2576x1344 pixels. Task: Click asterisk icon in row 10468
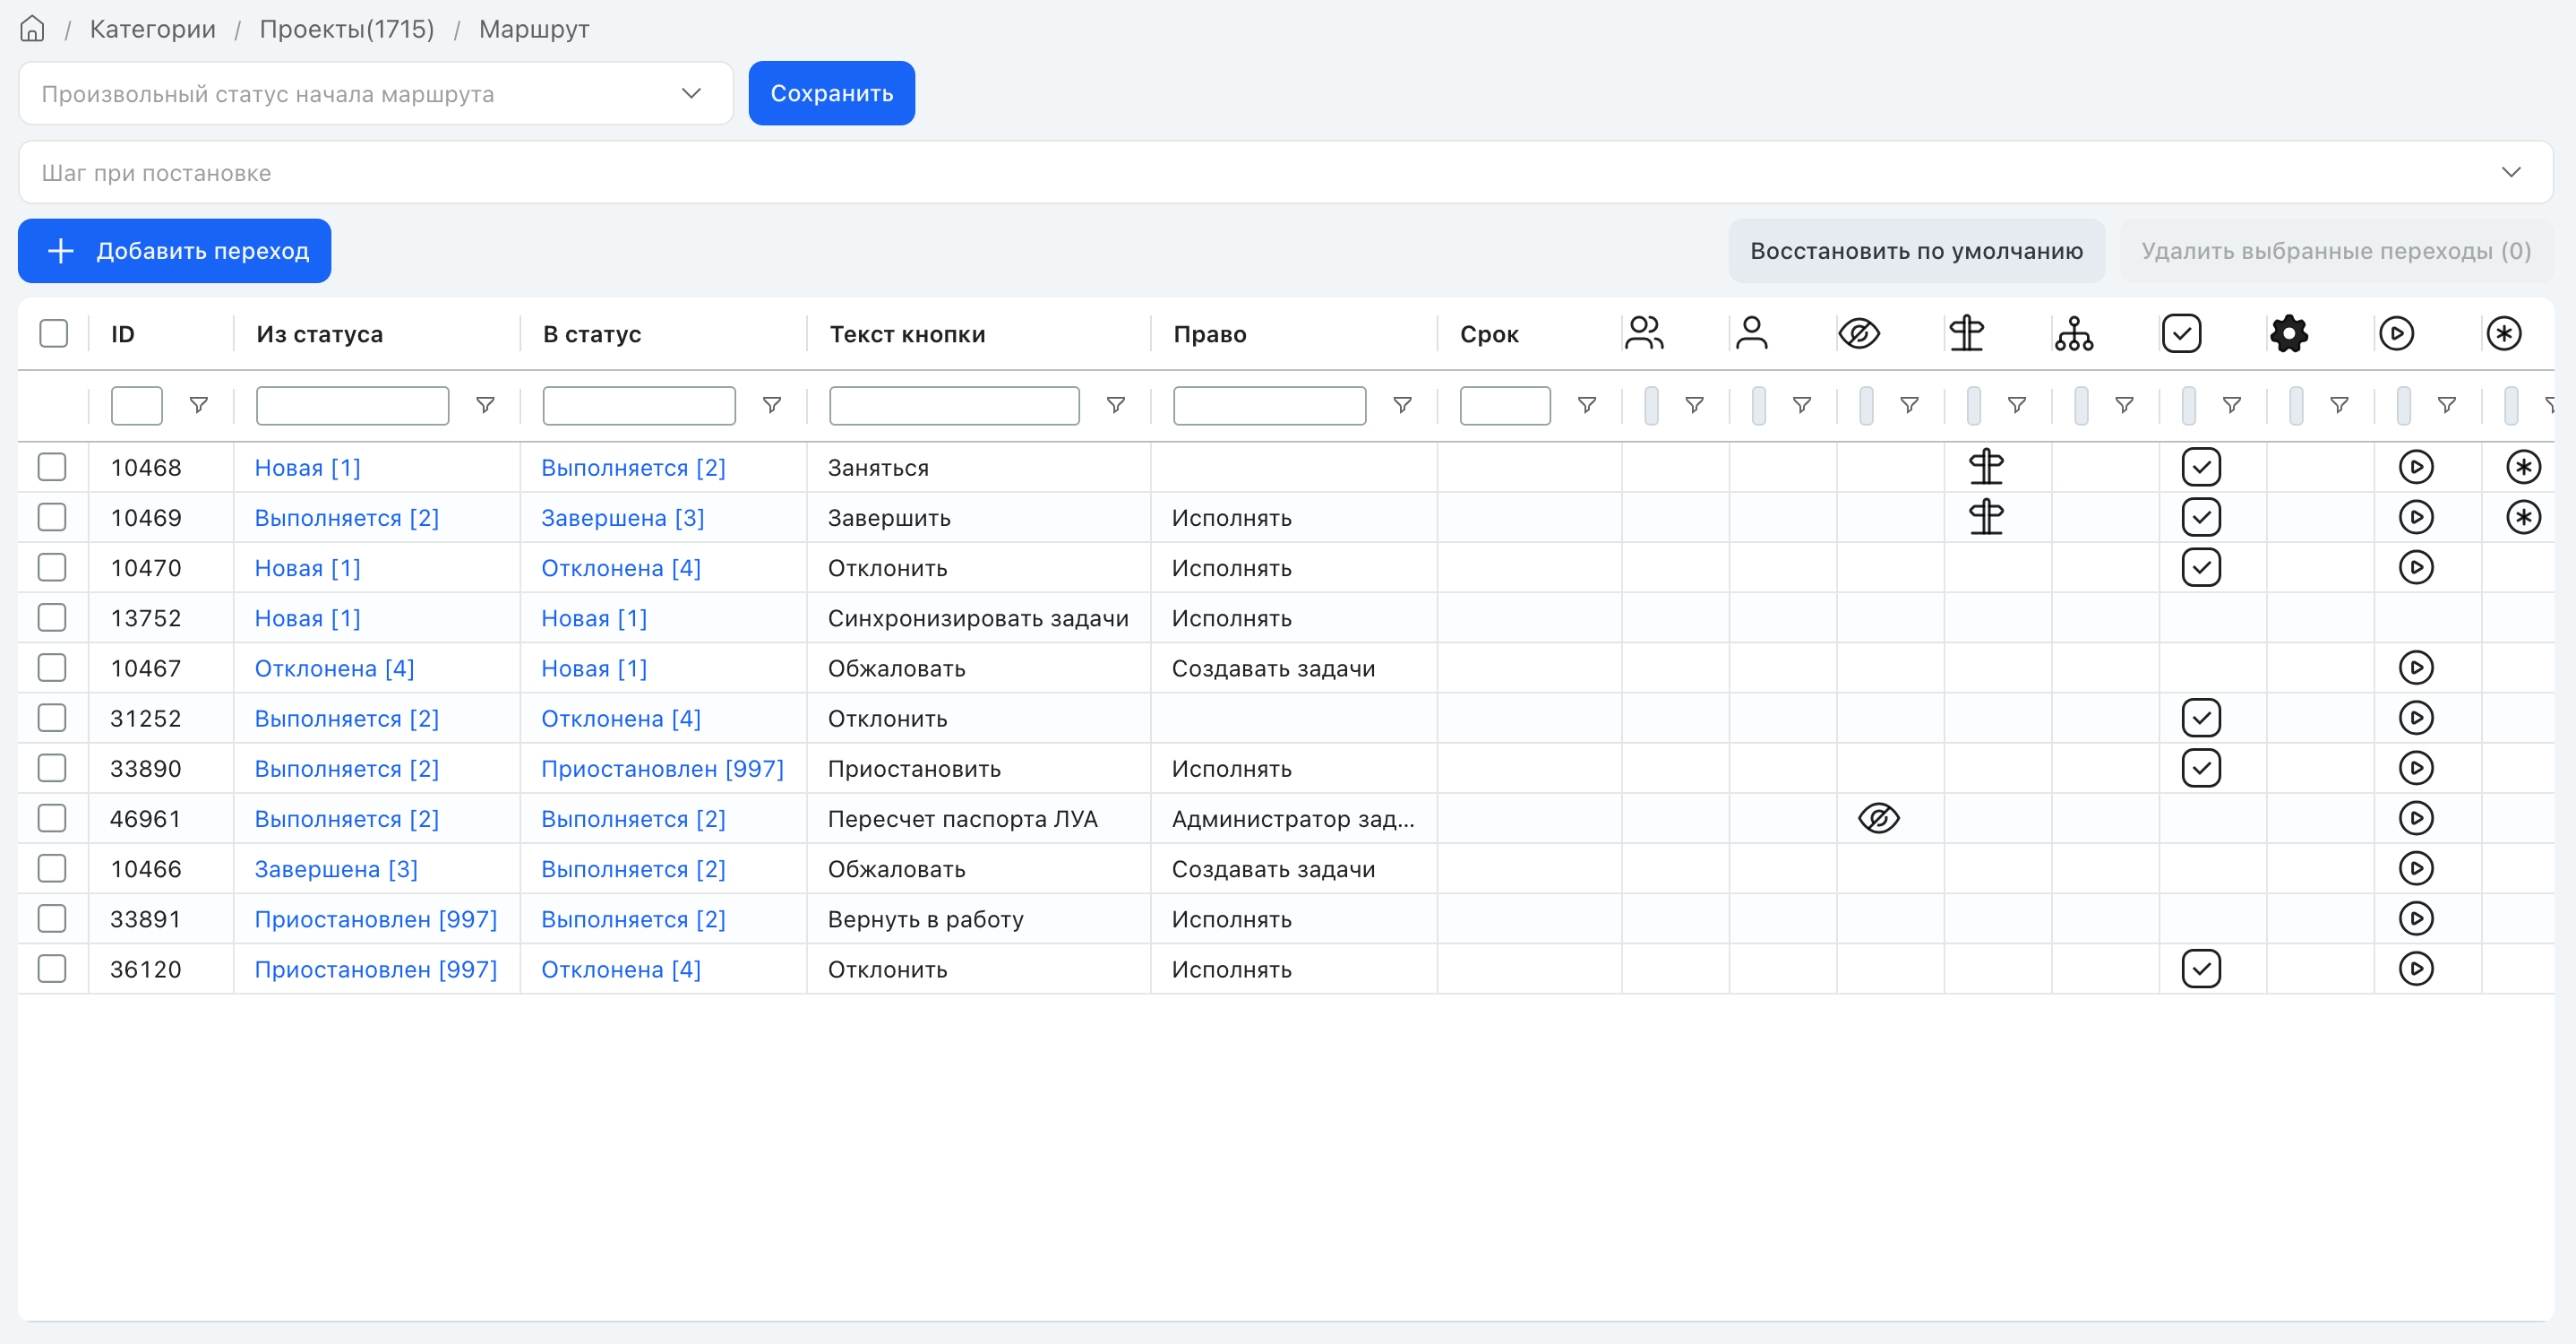(x=2524, y=467)
